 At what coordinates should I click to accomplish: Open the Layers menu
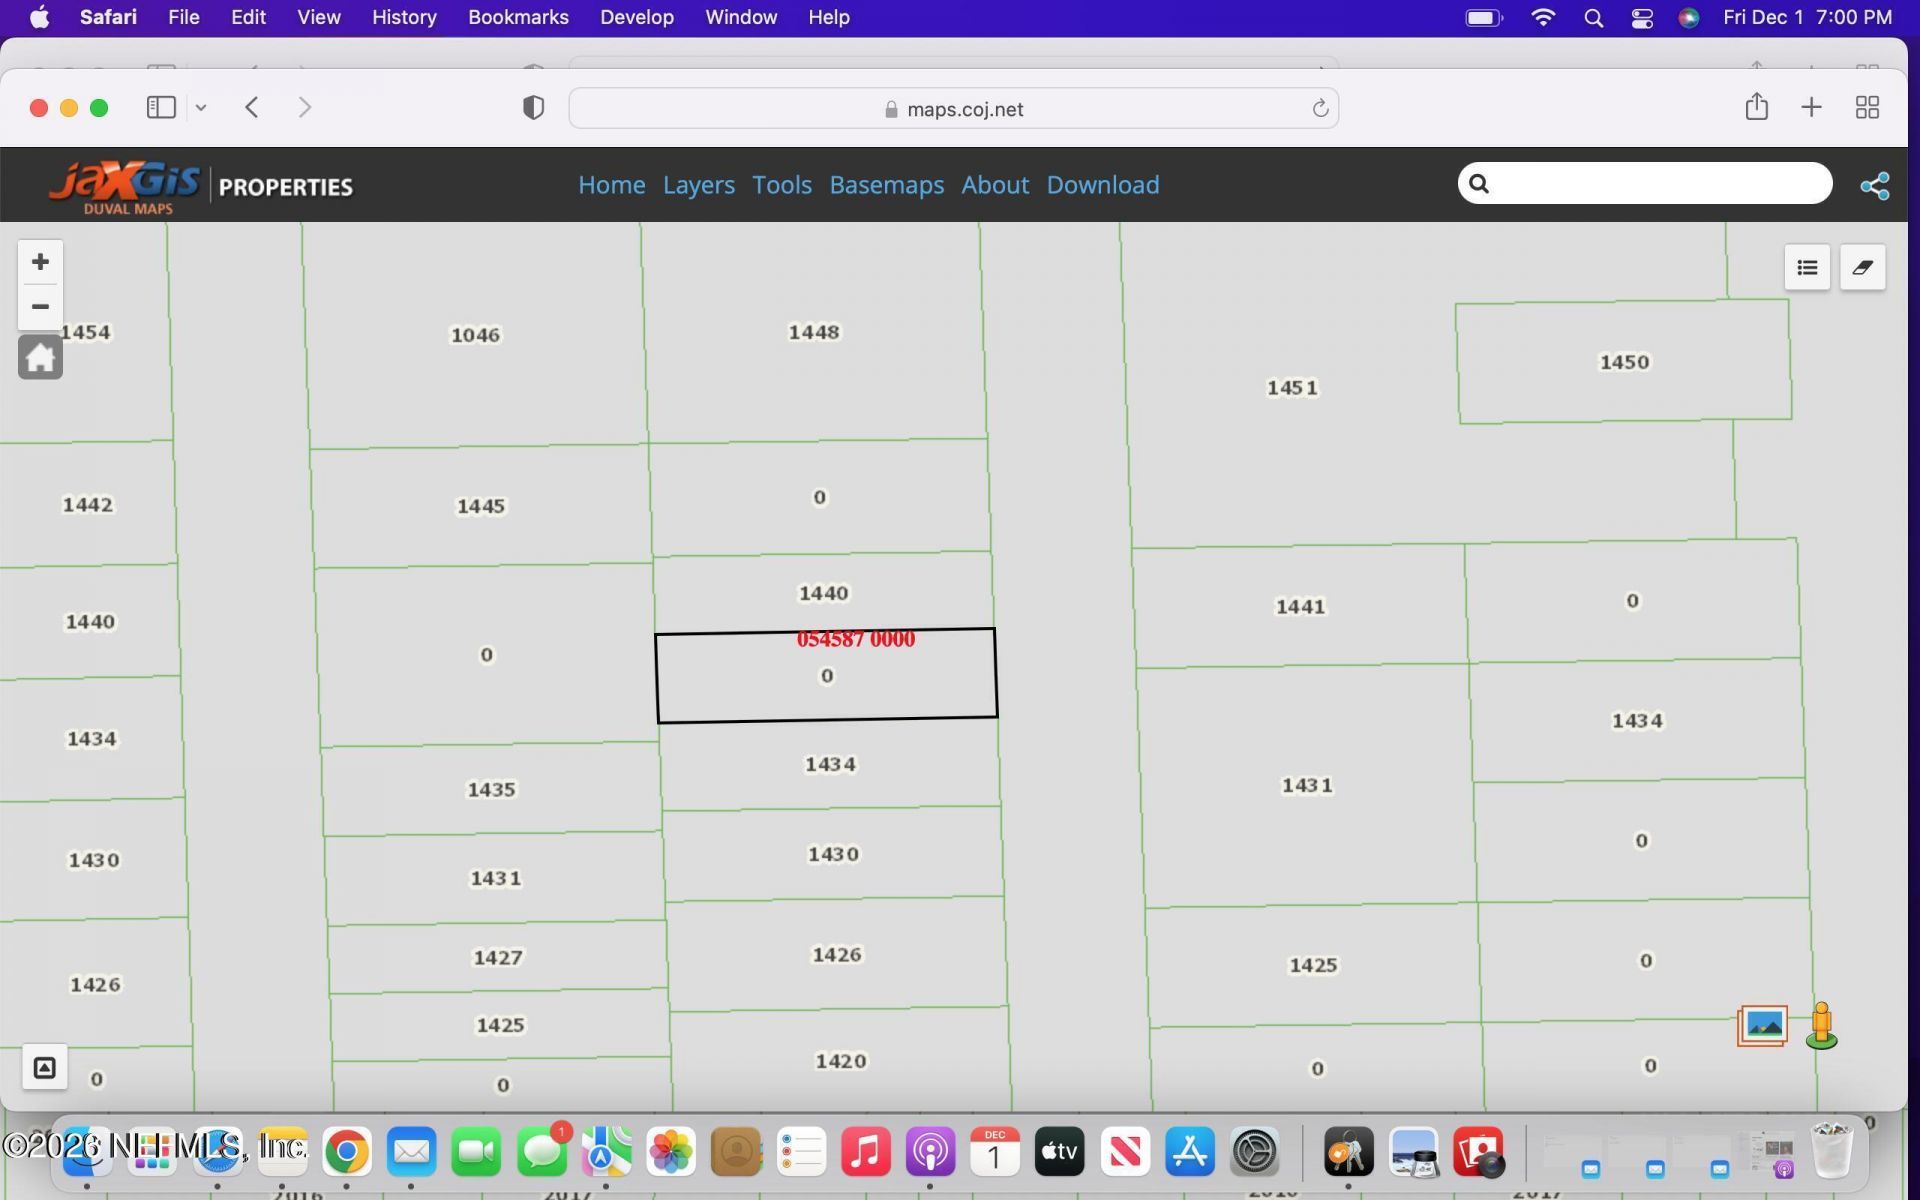698,185
